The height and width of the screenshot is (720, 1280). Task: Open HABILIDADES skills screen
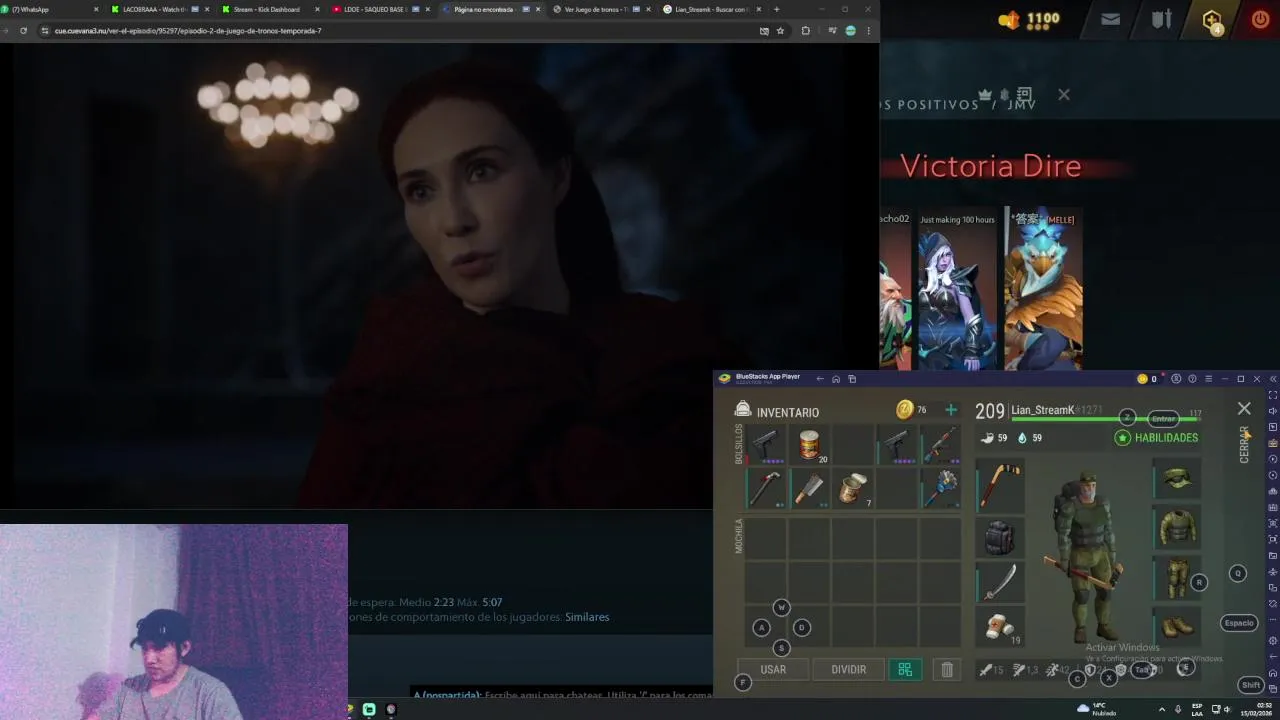[1156, 438]
